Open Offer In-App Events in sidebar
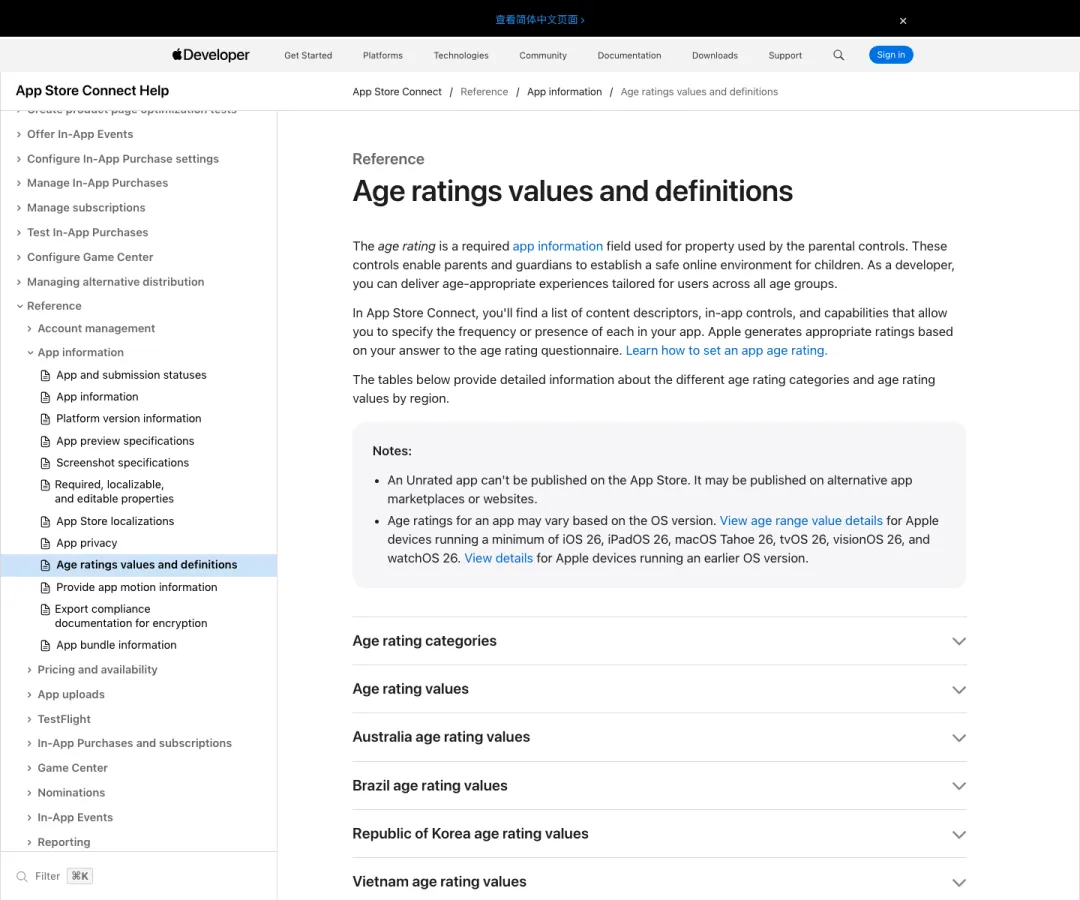Screen dimensions: 1080x900 [x=80, y=134]
